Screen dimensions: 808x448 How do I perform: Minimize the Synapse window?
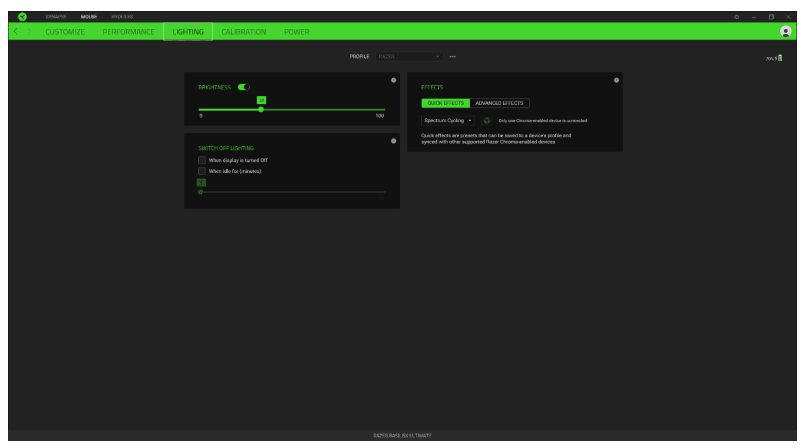click(x=754, y=17)
